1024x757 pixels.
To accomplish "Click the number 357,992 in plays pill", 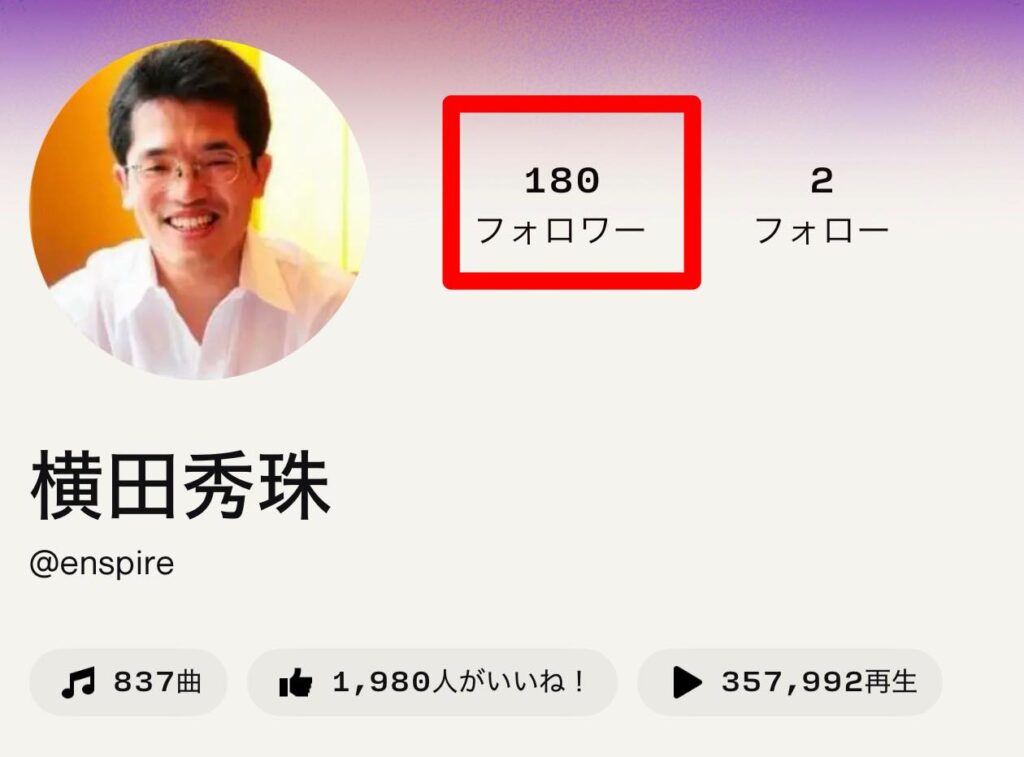I will coord(792,683).
